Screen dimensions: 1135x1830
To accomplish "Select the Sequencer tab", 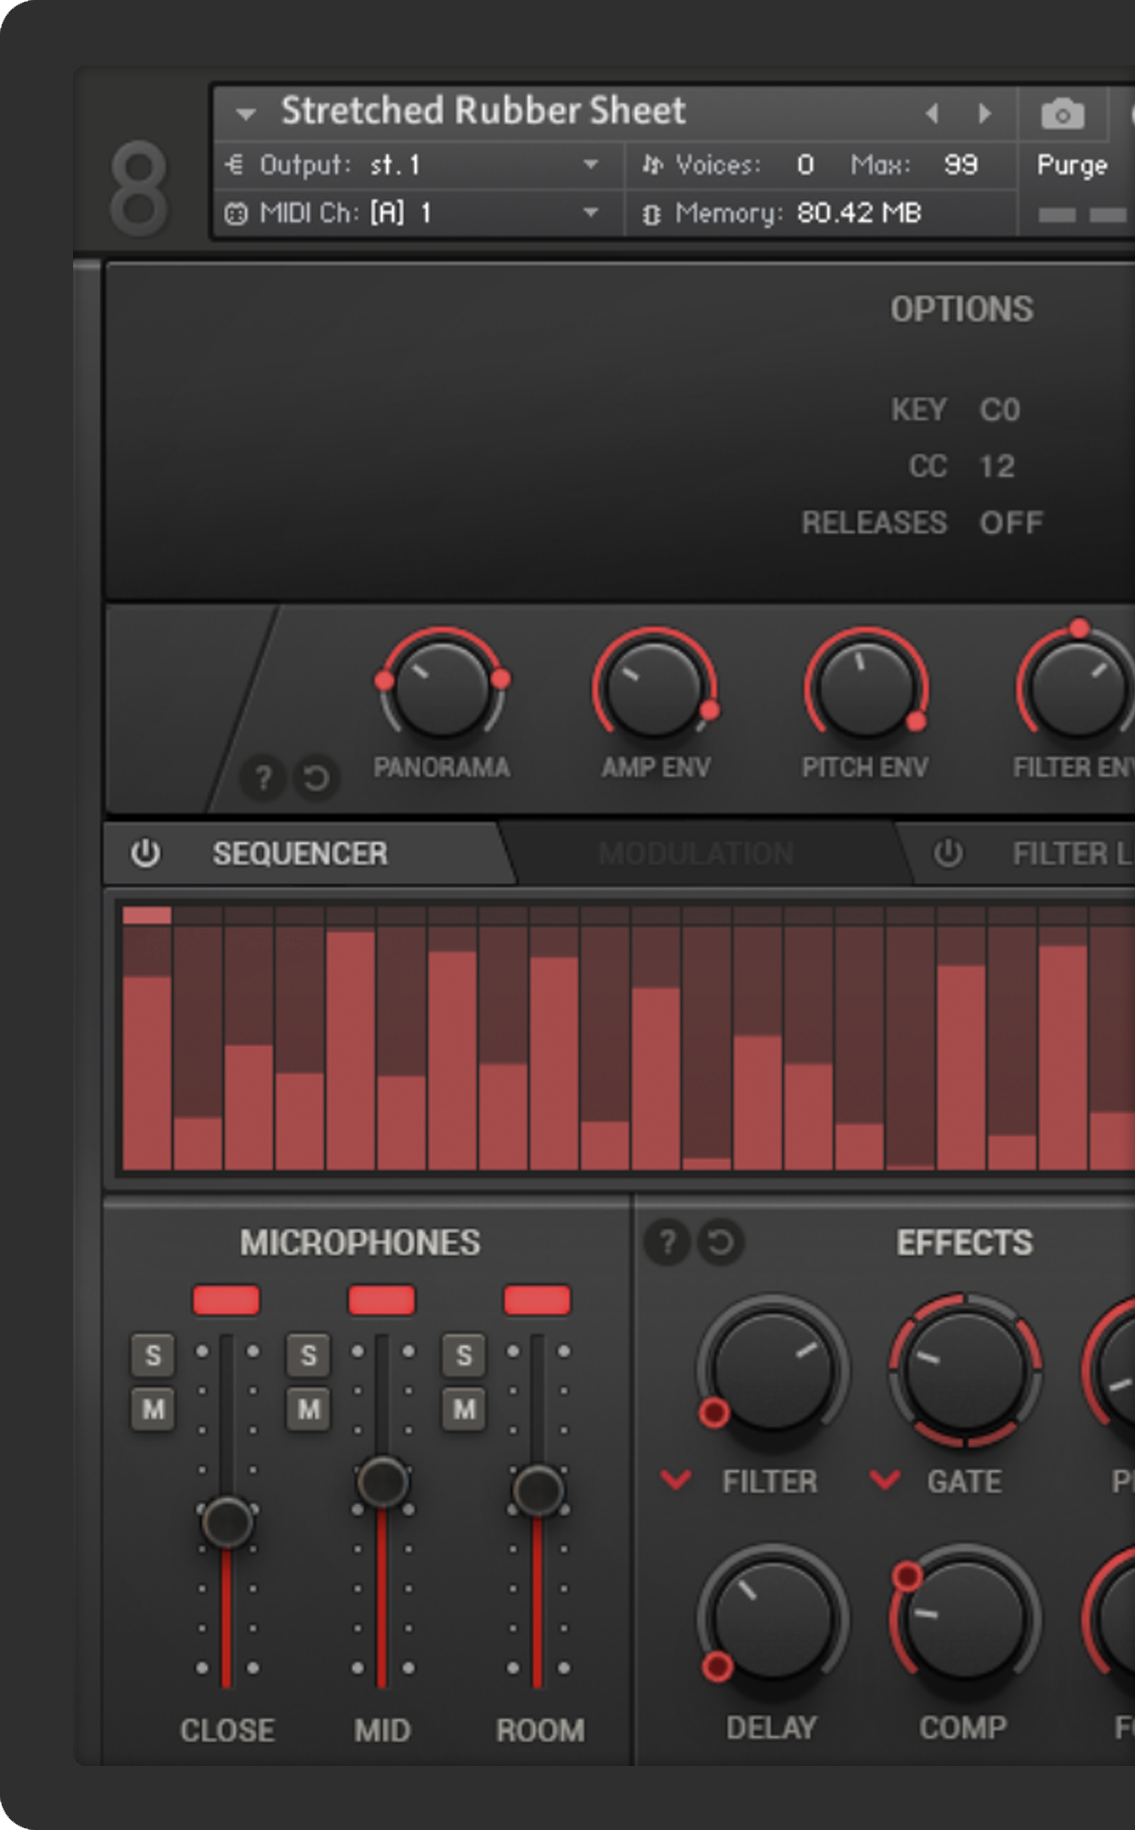I will click(x=299, y=854).
